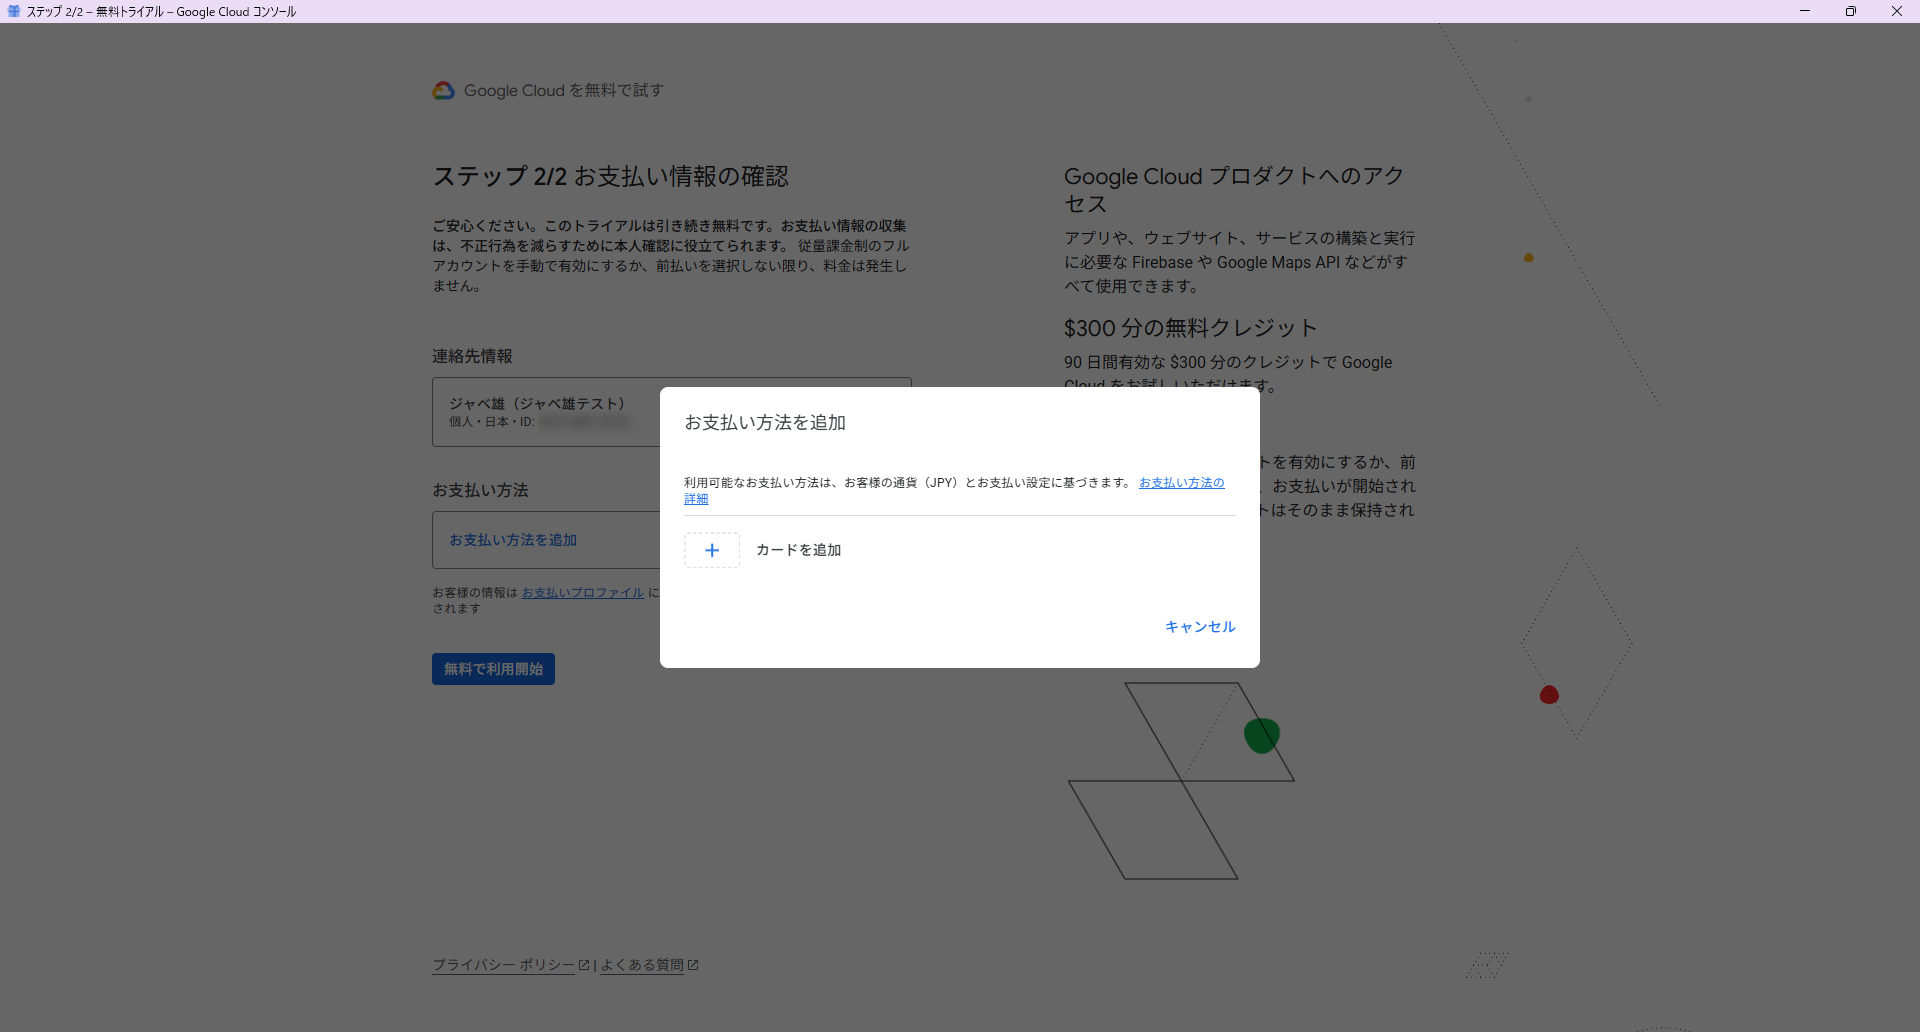1920x1032 pixels.
Task: Click external-link icon beside よくある質問
Action: 693,965
